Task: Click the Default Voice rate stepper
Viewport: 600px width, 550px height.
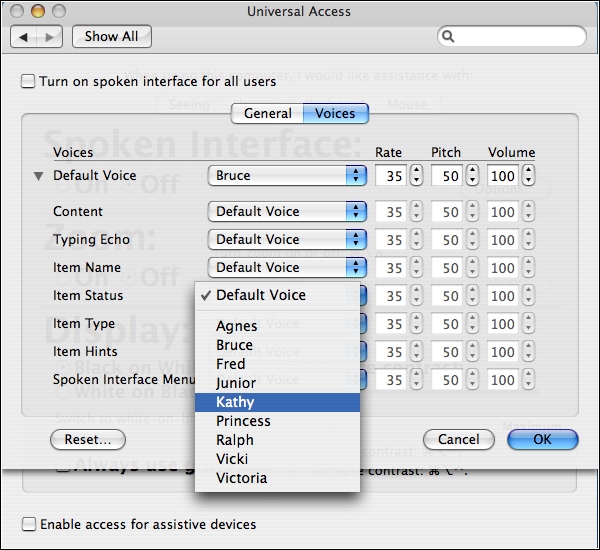Action: point(416,176)
